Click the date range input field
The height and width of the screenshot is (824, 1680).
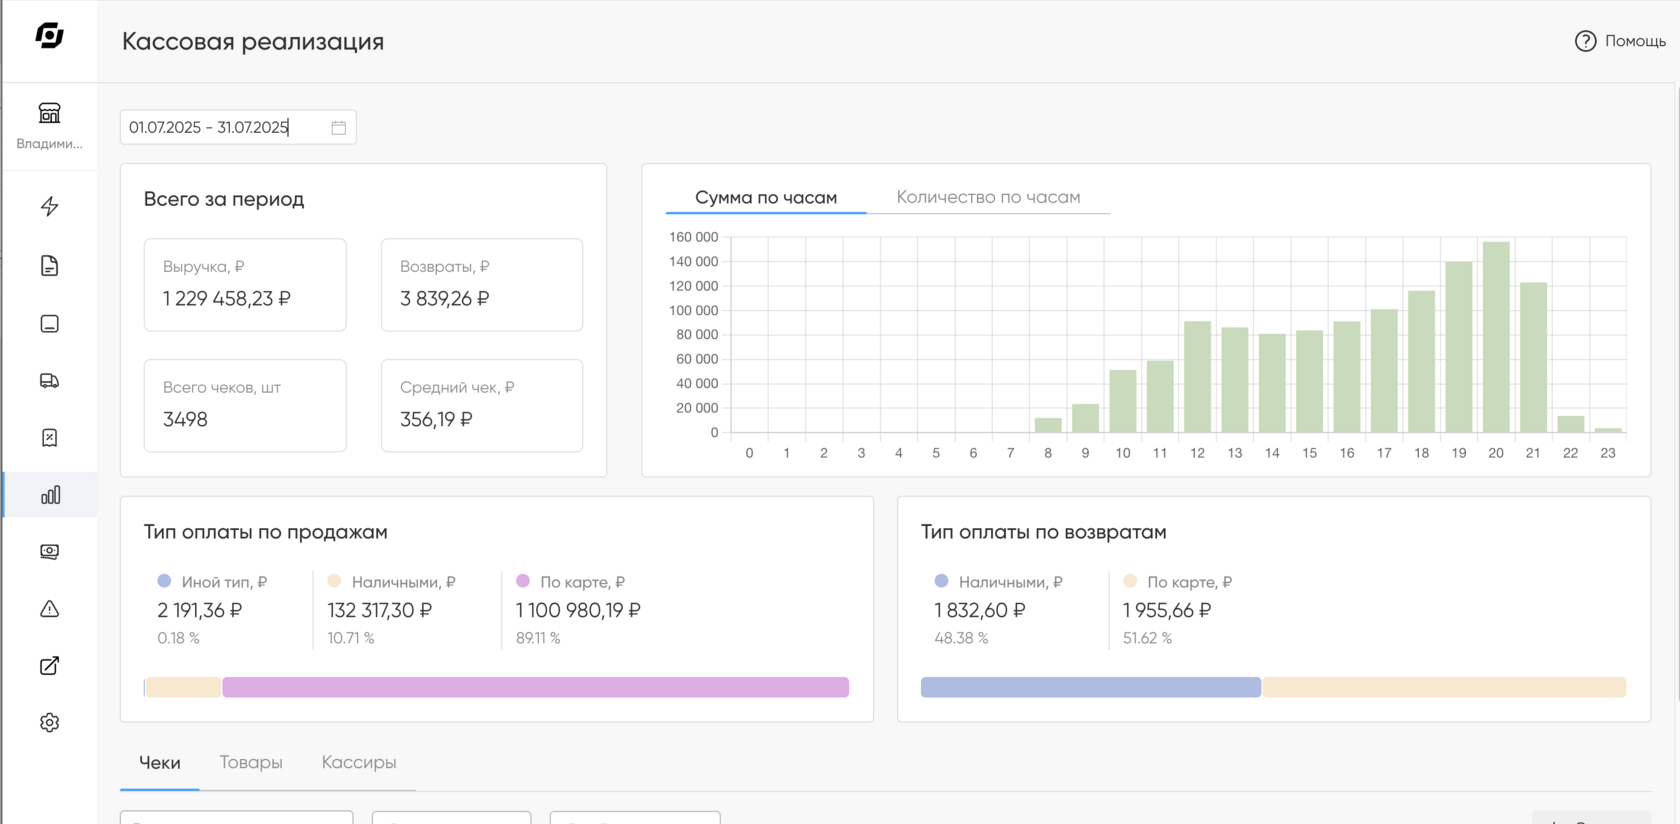(x=238, y=128)
